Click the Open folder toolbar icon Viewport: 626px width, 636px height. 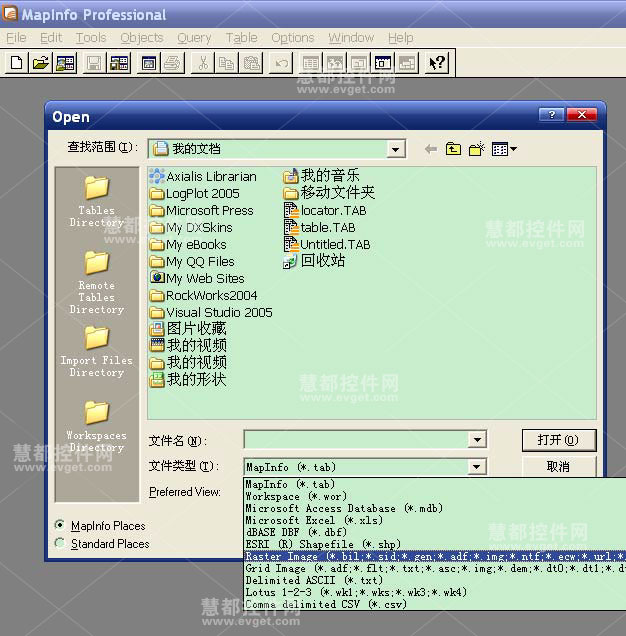coord(41,62)
